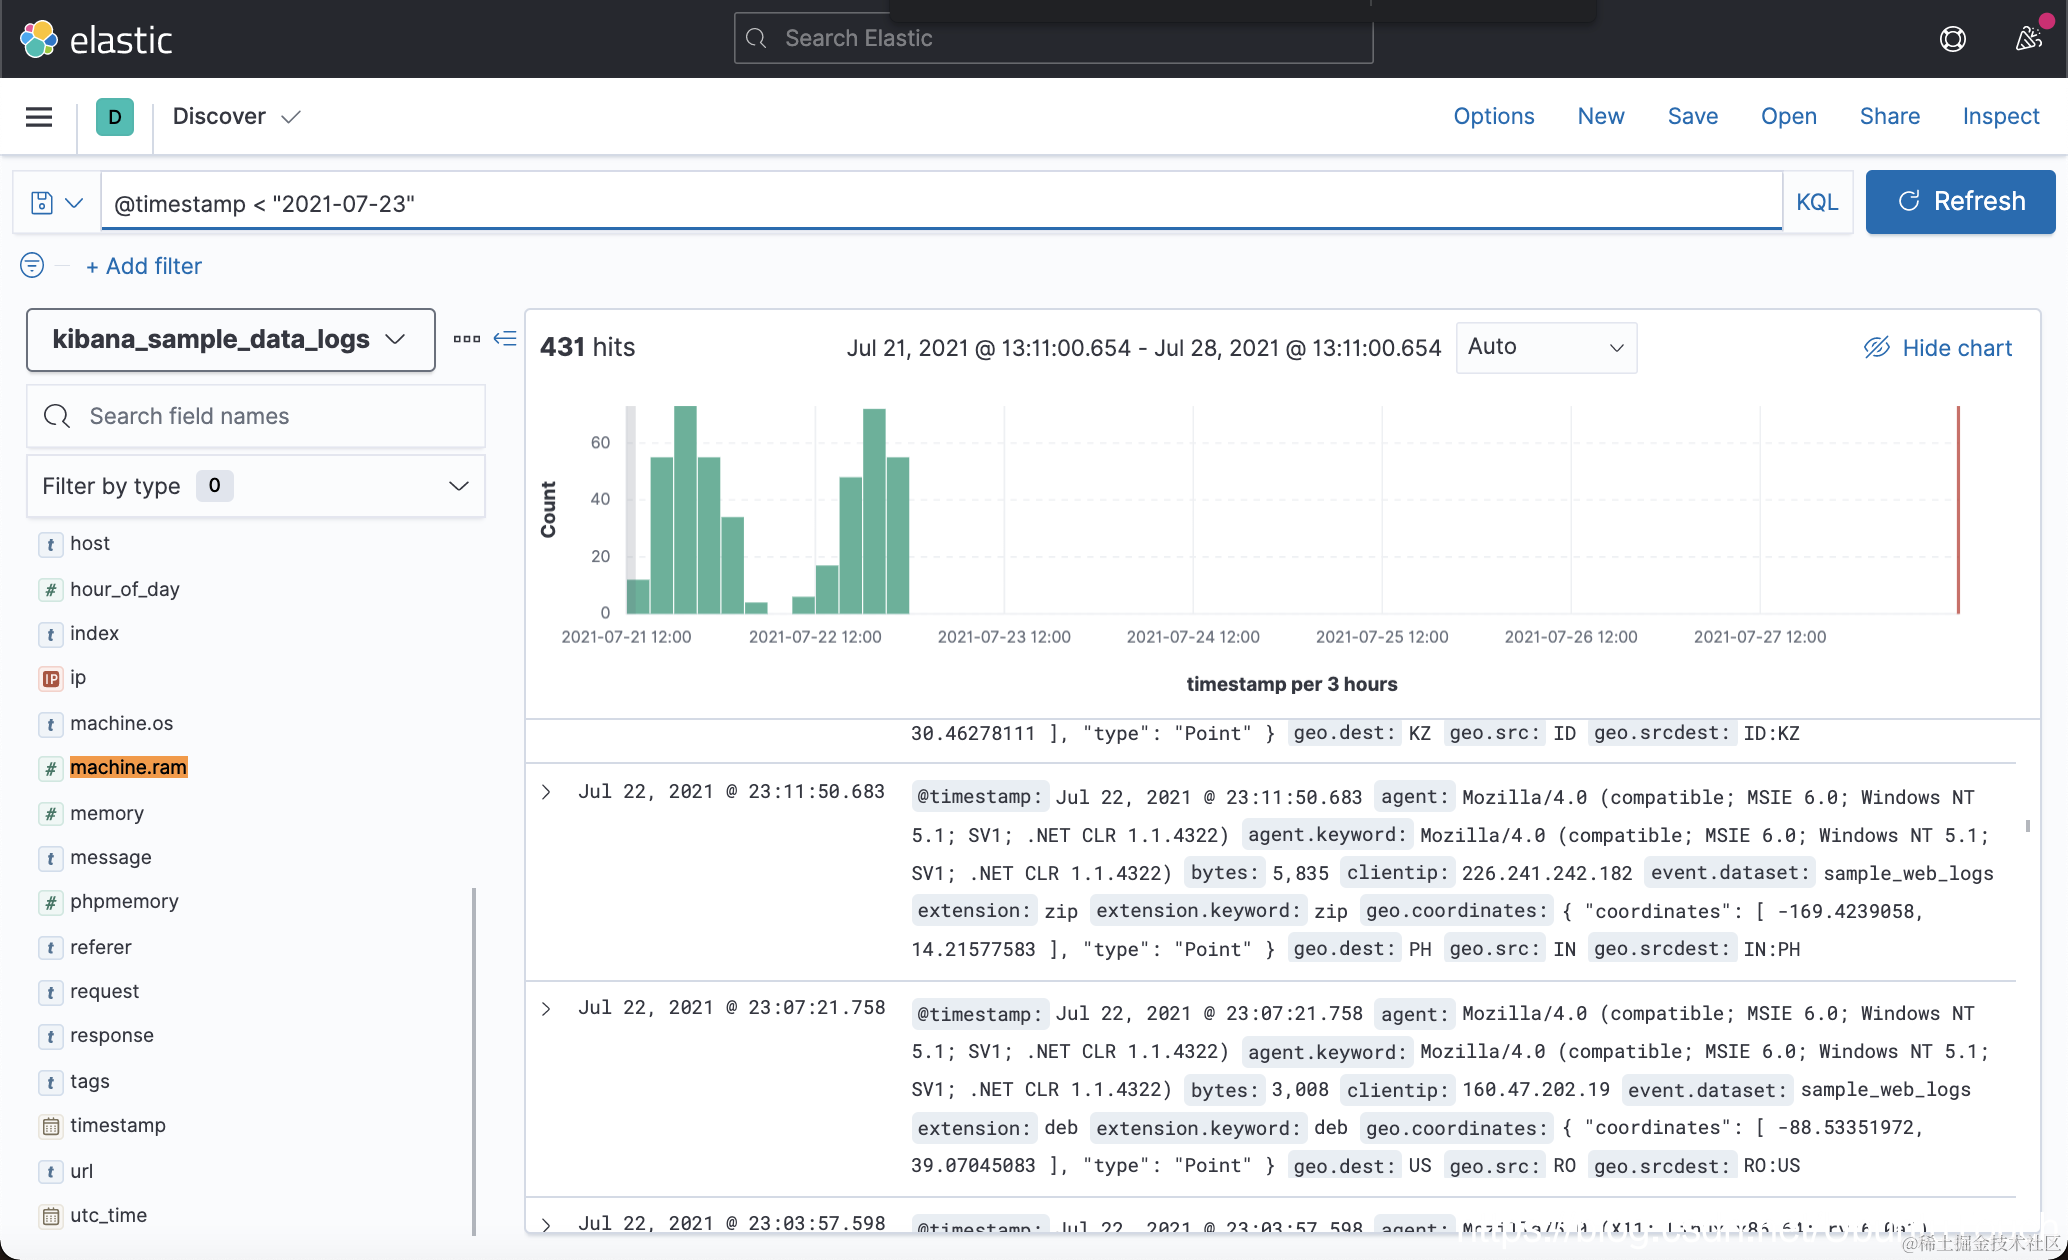Viewport: 2068px width, 1260px height.
Task: Click the ip field type icon
Action: point(50,679)
